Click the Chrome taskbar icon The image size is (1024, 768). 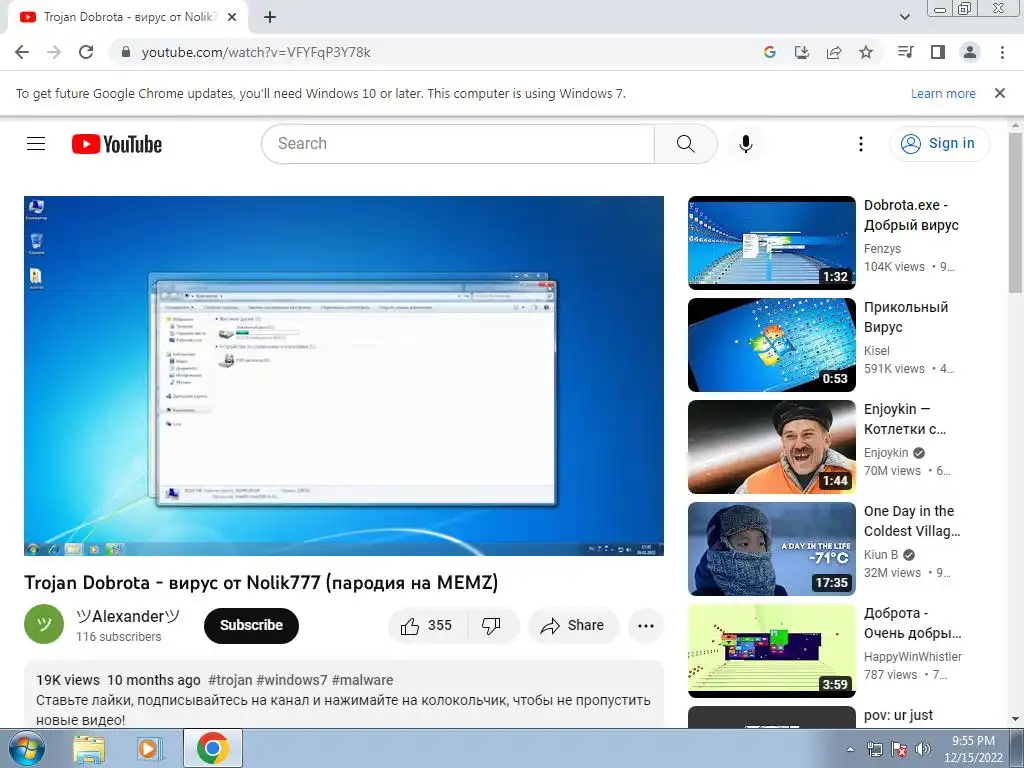[212, 748]
